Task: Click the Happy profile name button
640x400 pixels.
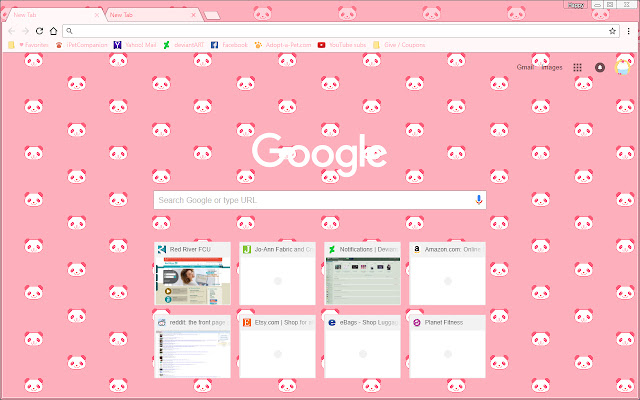Action: click(576, 5)
